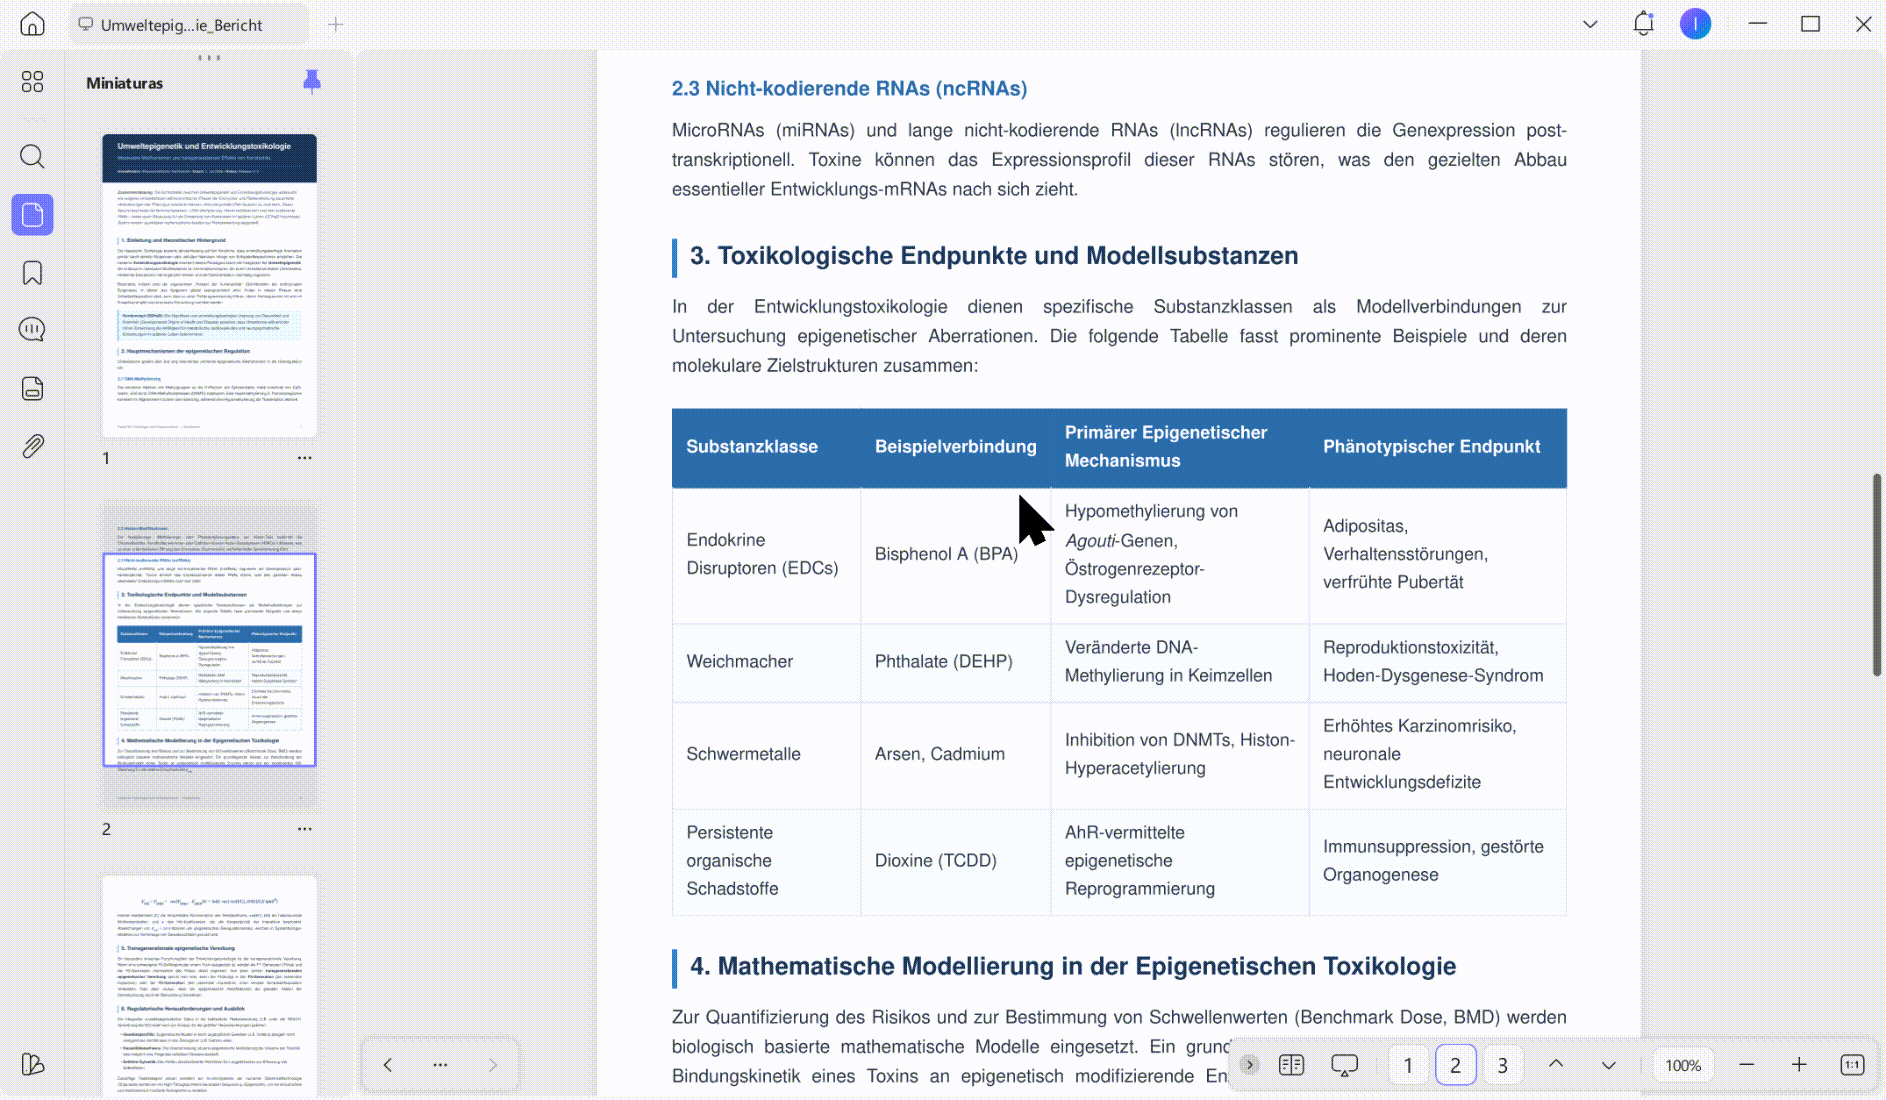
Task: Toggle the thumbnails panel icon in sidebar
Action: click(x=33, y=215)
